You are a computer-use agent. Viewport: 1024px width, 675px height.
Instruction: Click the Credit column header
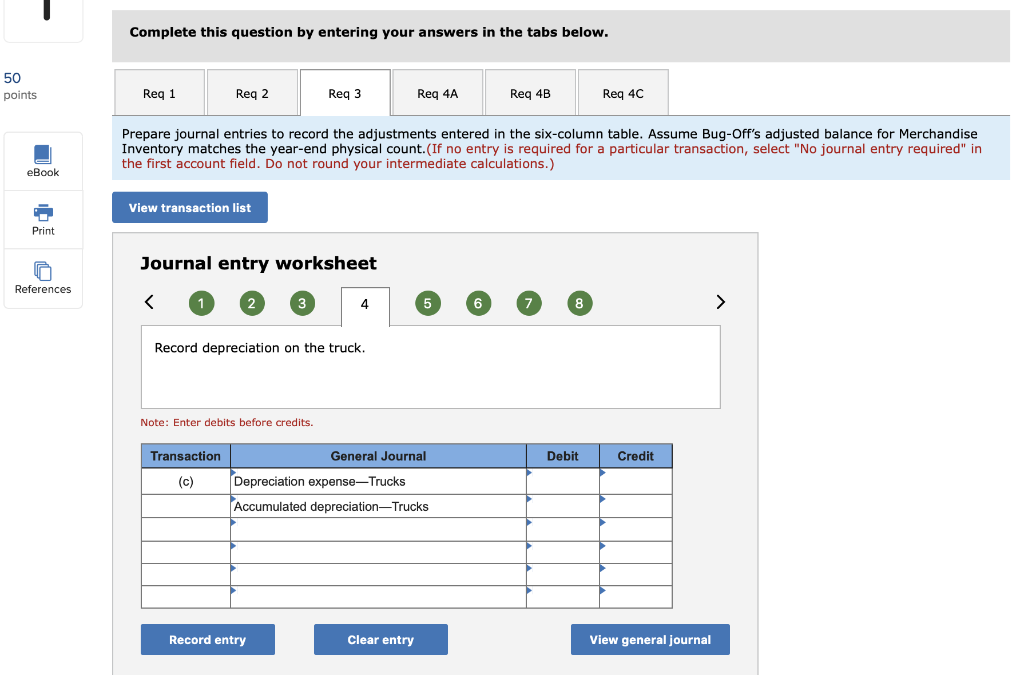pos(636,456)
